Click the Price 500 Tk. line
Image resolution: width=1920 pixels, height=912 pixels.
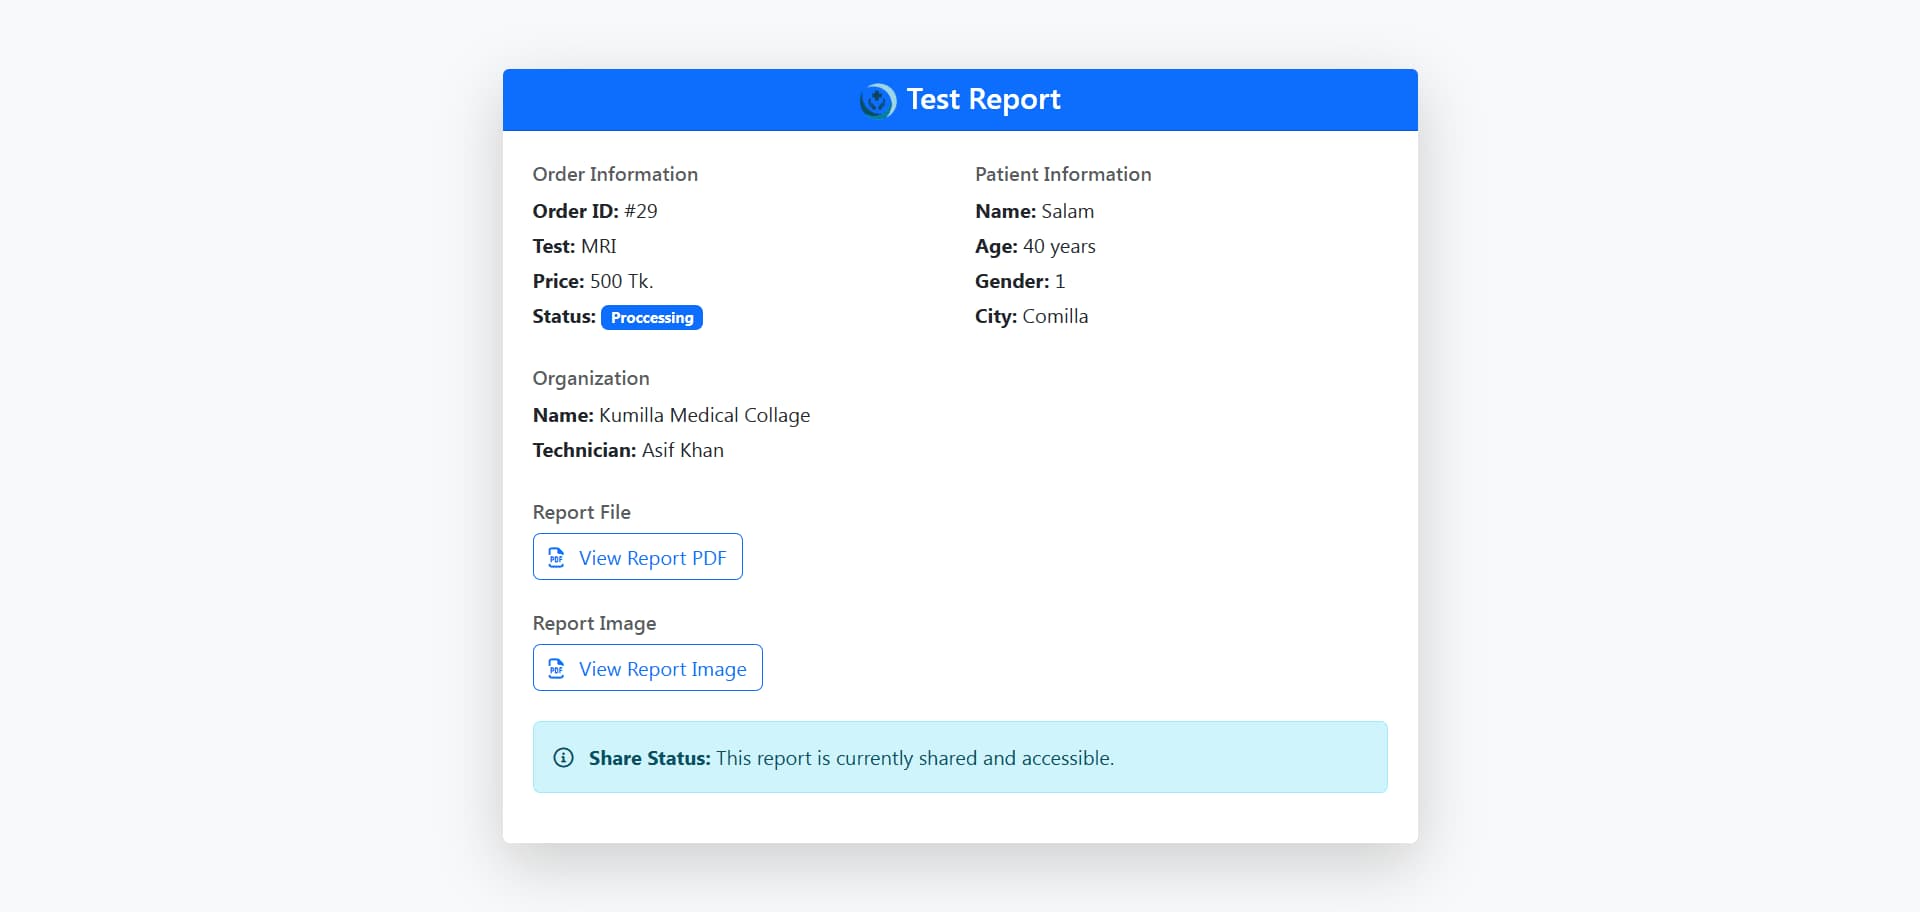coord(593,281)
